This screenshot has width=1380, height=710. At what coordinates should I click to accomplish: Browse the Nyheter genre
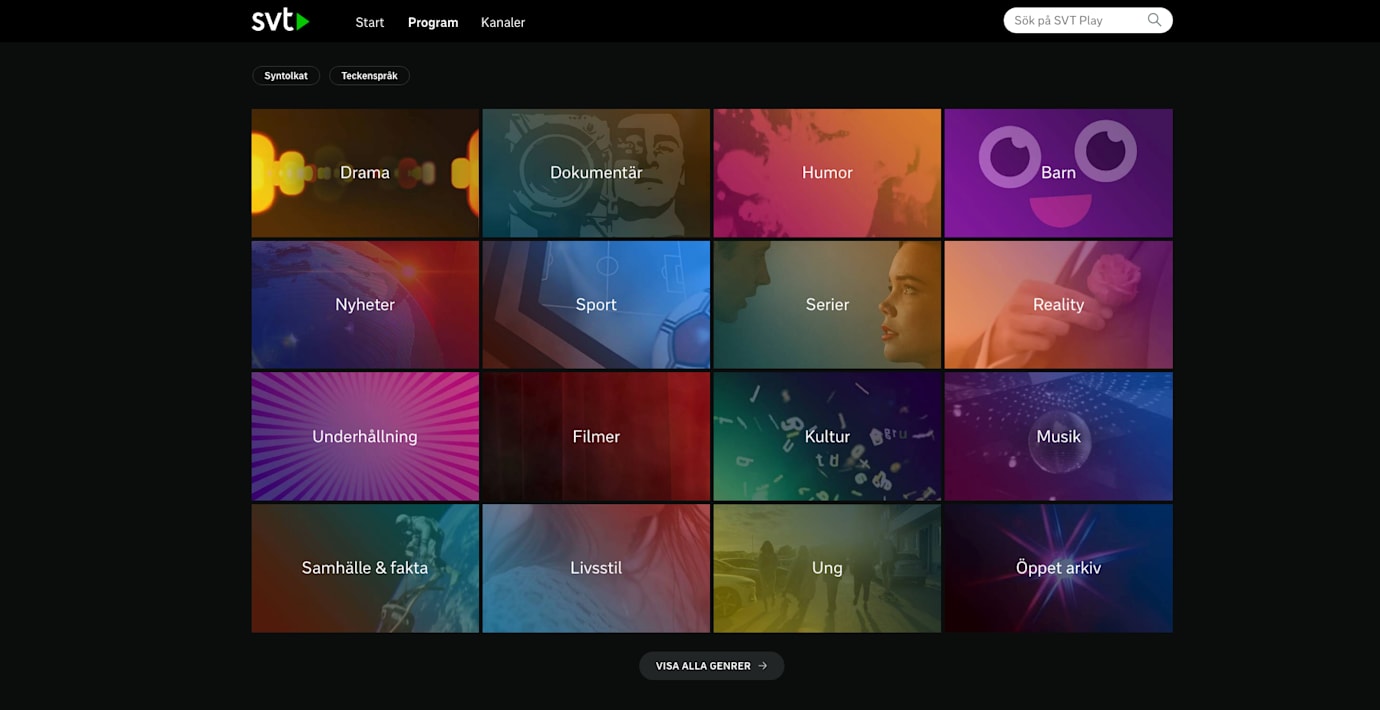(x=365, y=305)
